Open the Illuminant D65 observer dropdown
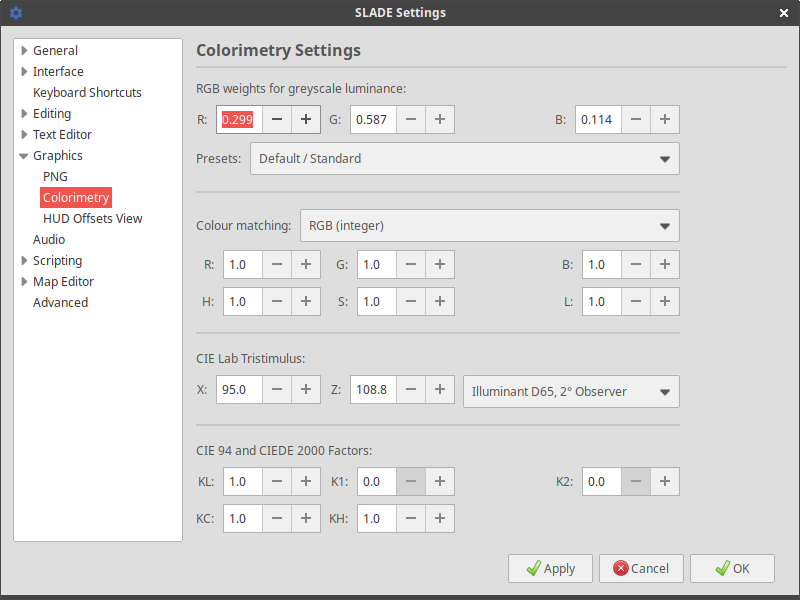Screen dimensions: 800x600 coord(571,392)
